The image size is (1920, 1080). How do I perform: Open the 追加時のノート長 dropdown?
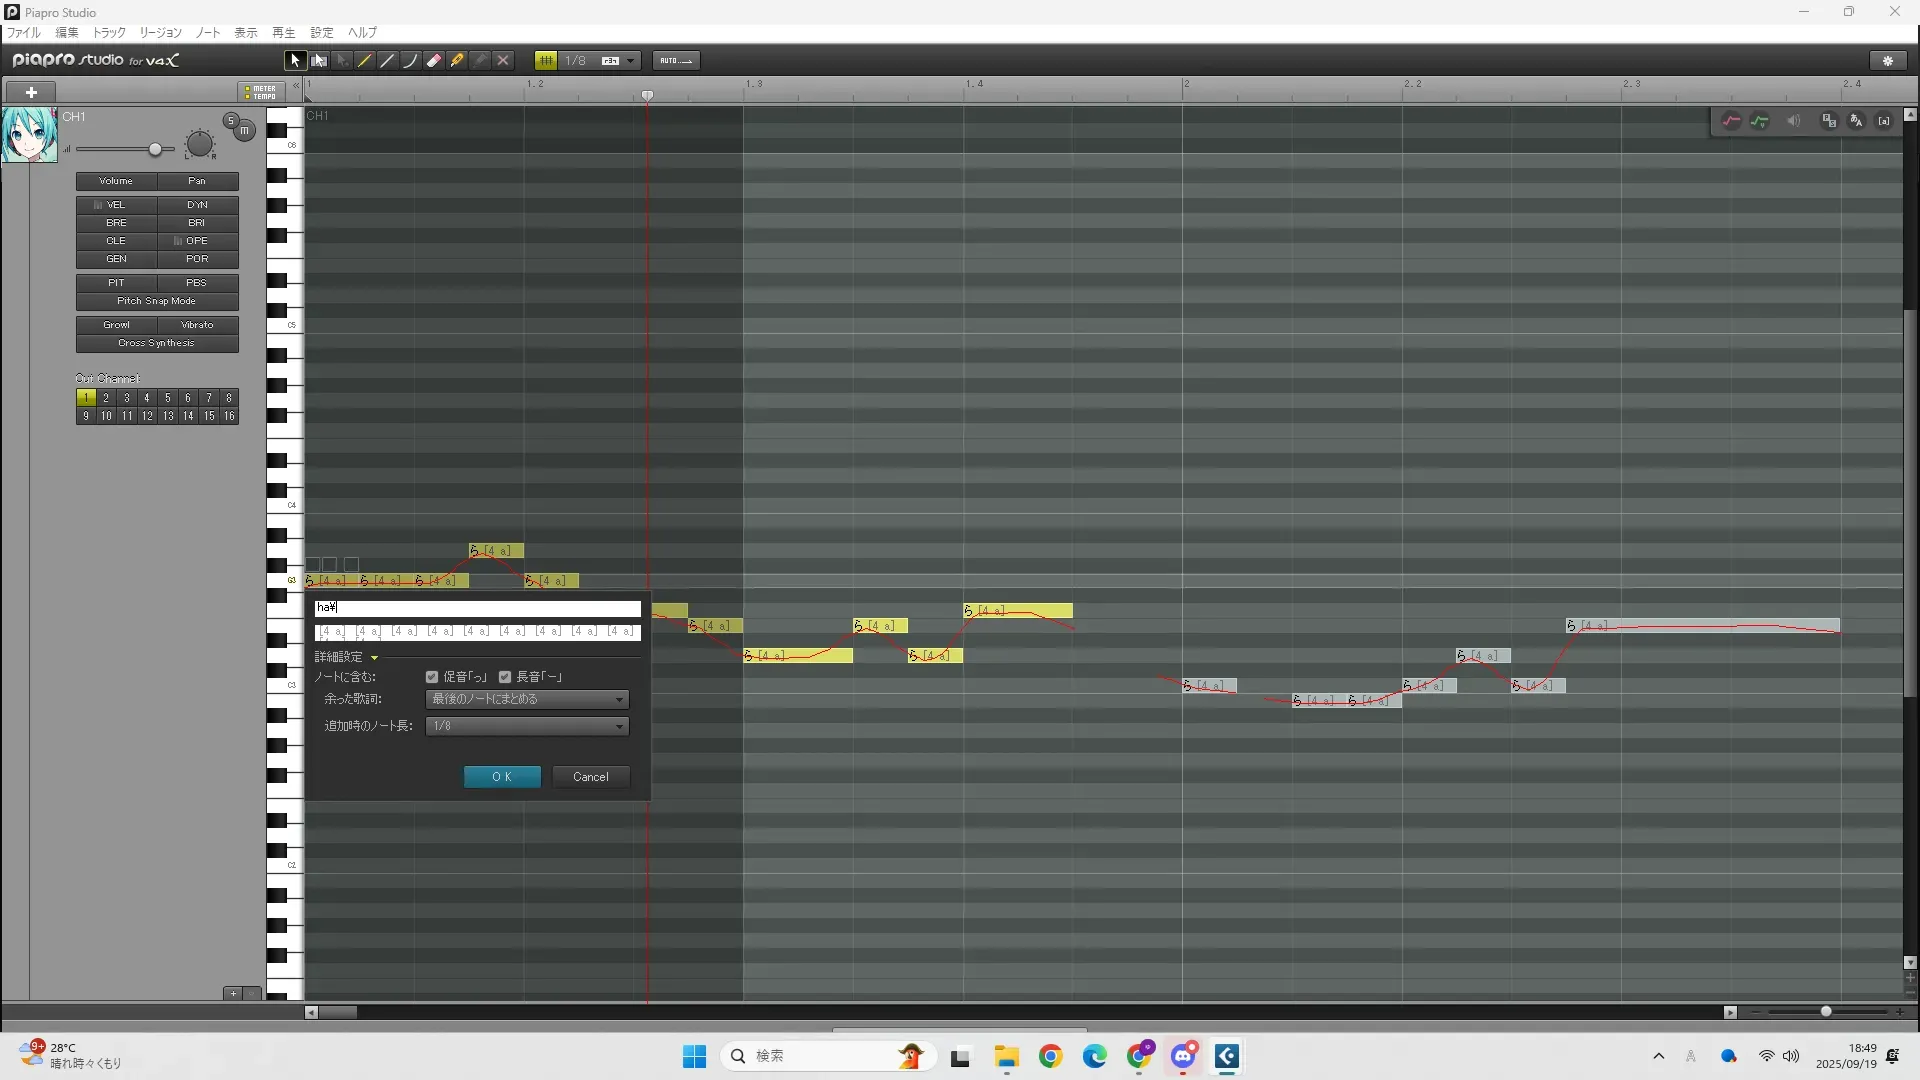[x=527, y=726]
